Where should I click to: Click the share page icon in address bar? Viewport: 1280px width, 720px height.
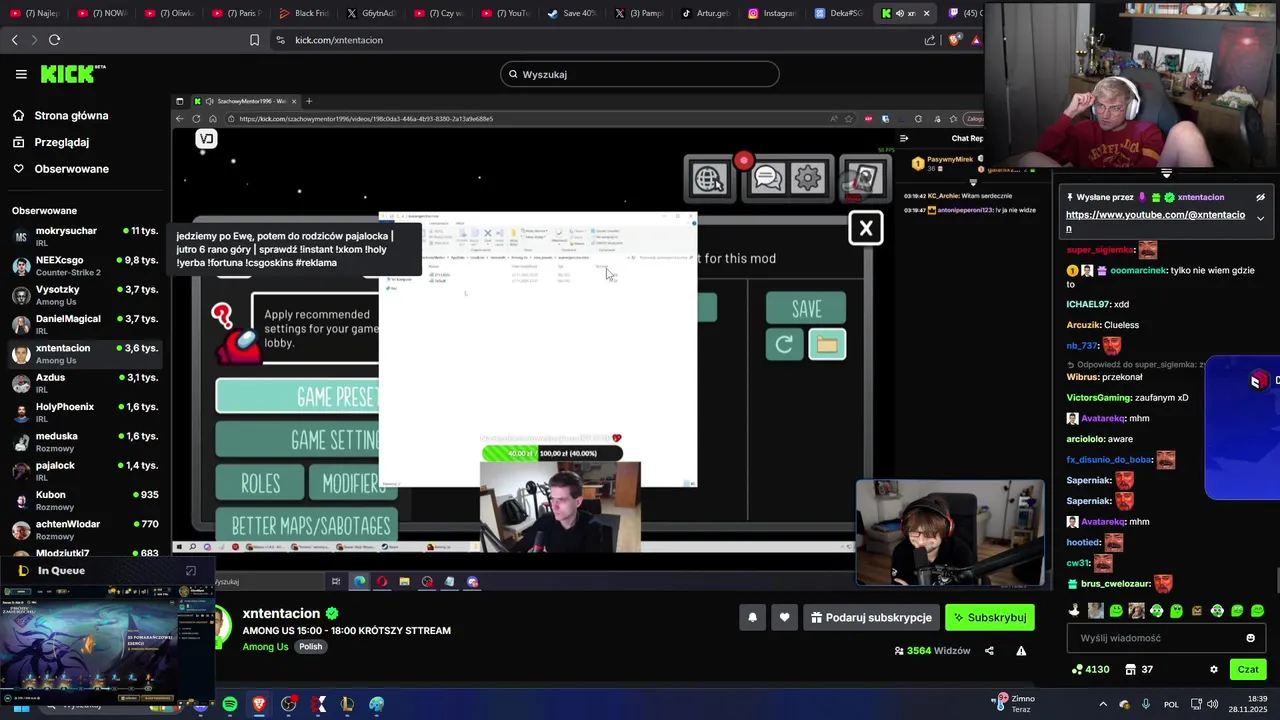point(930,40)
